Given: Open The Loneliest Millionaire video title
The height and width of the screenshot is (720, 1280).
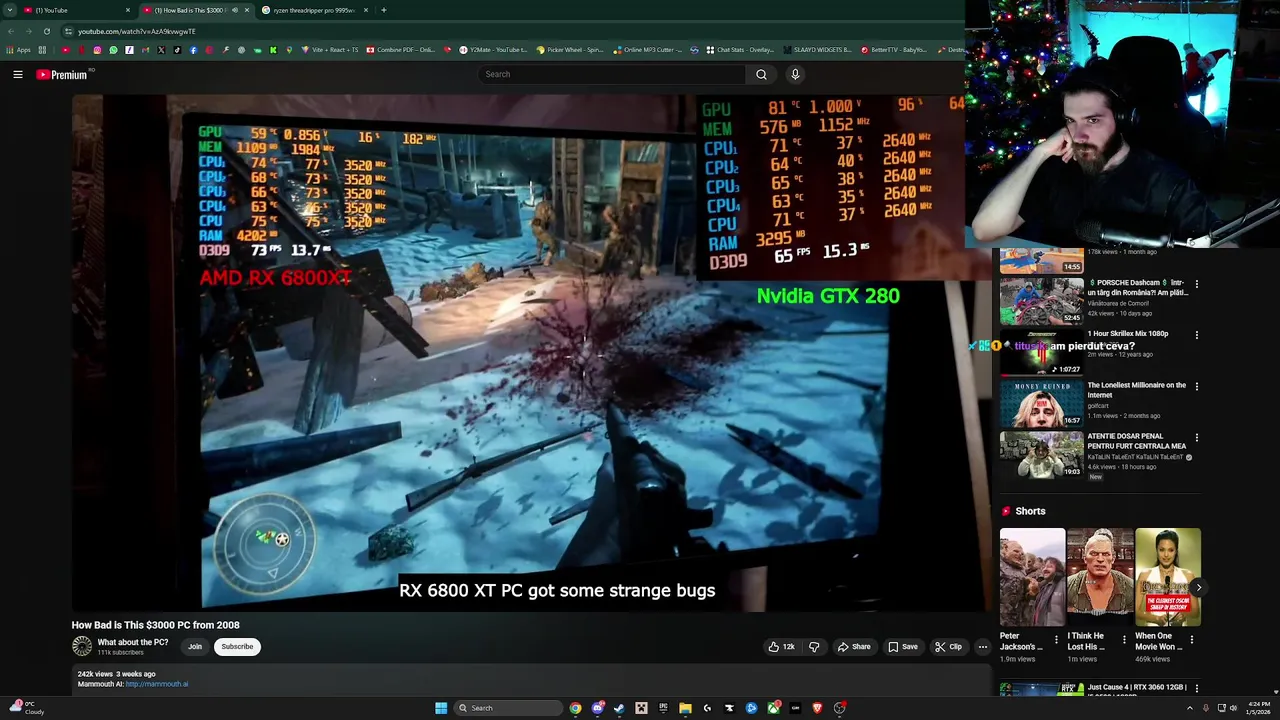Looking at the screenshot, I should click(1136, 389).
